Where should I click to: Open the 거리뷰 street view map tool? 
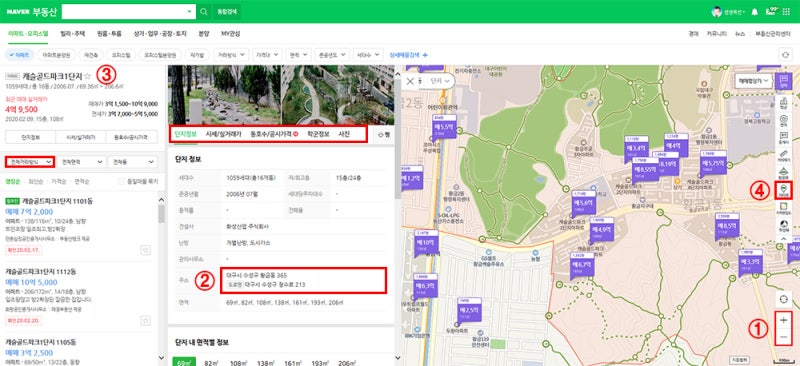pyautogui.click(x=783, y=190)
